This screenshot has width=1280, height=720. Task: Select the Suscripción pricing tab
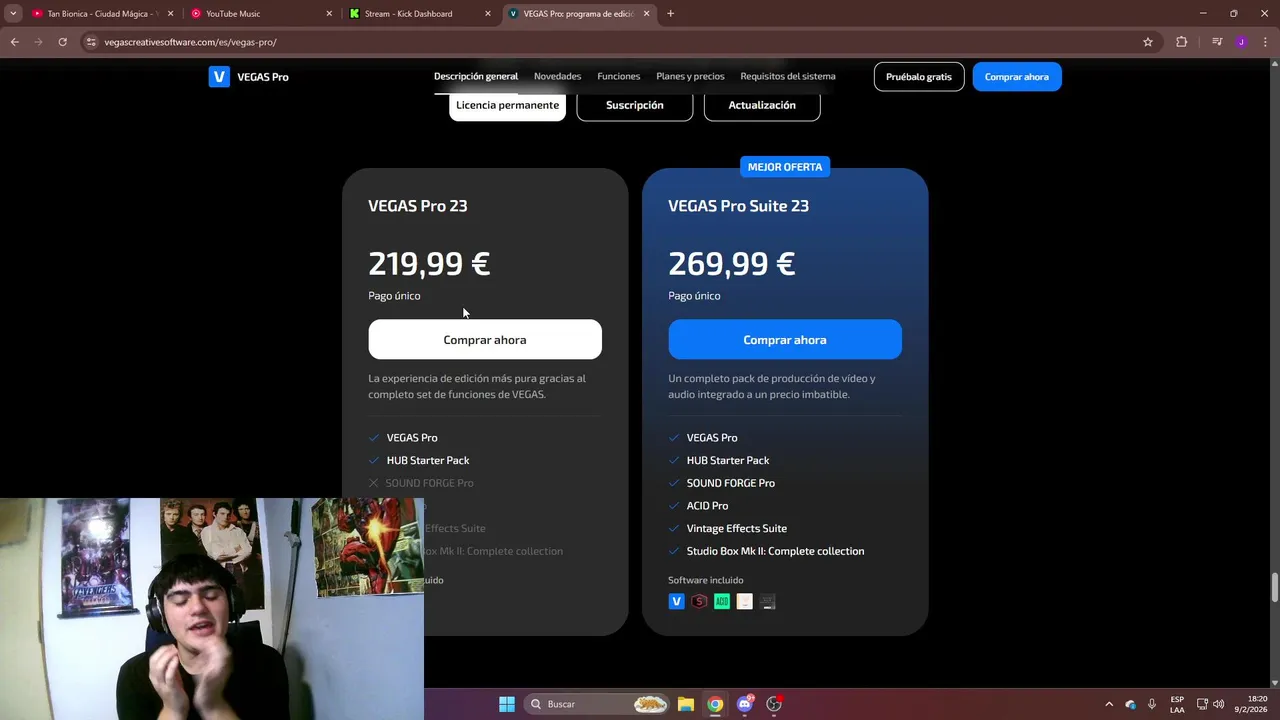coord(634,105)
